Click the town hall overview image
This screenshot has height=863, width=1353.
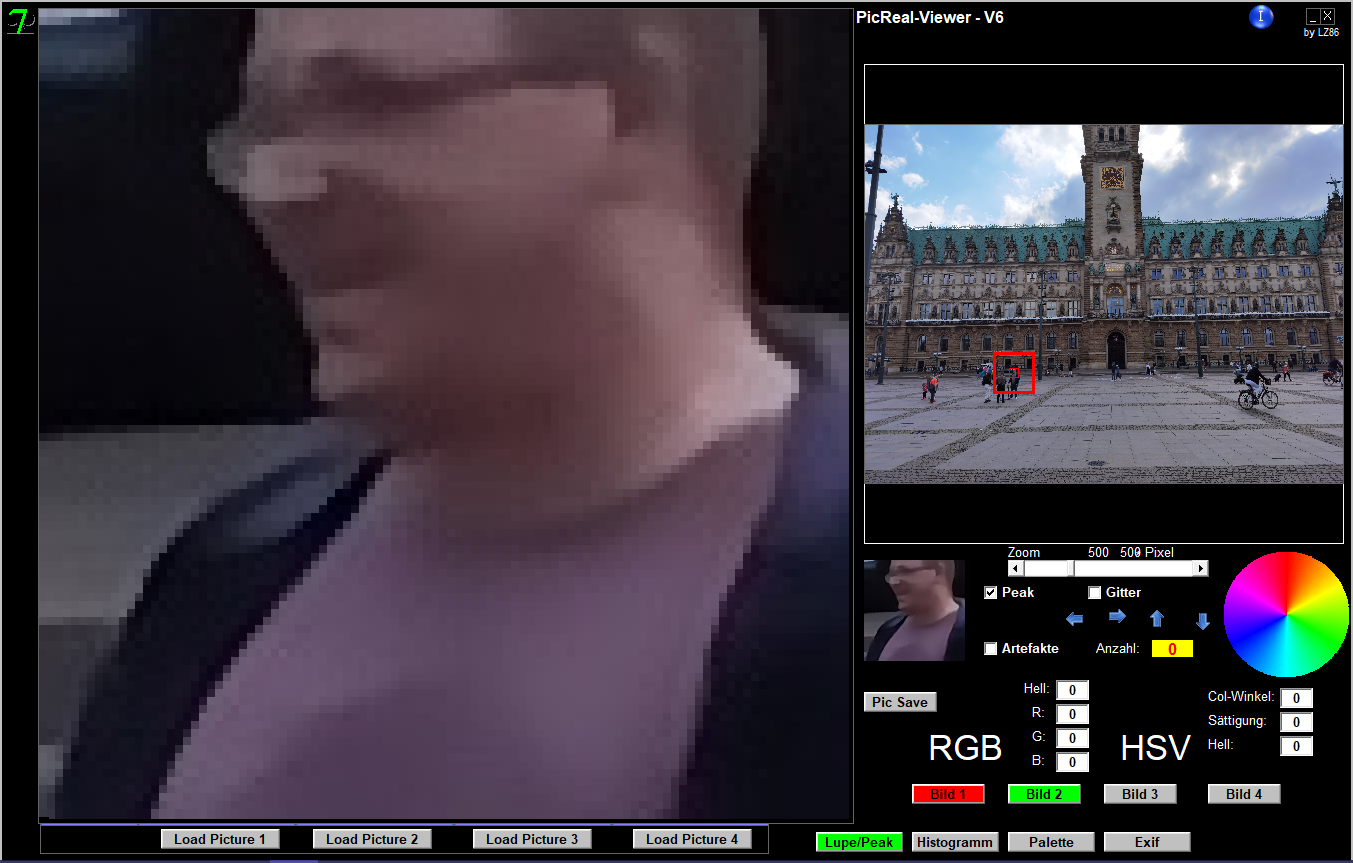click(1103, 304)
